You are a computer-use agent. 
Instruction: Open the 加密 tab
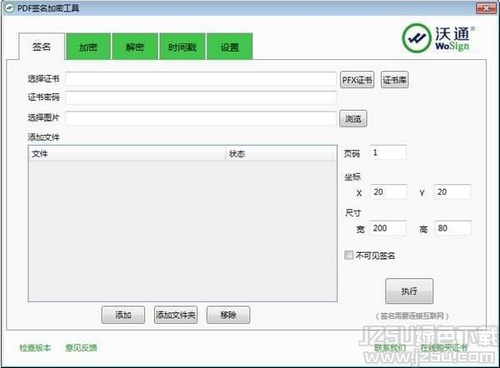[88, 47]
